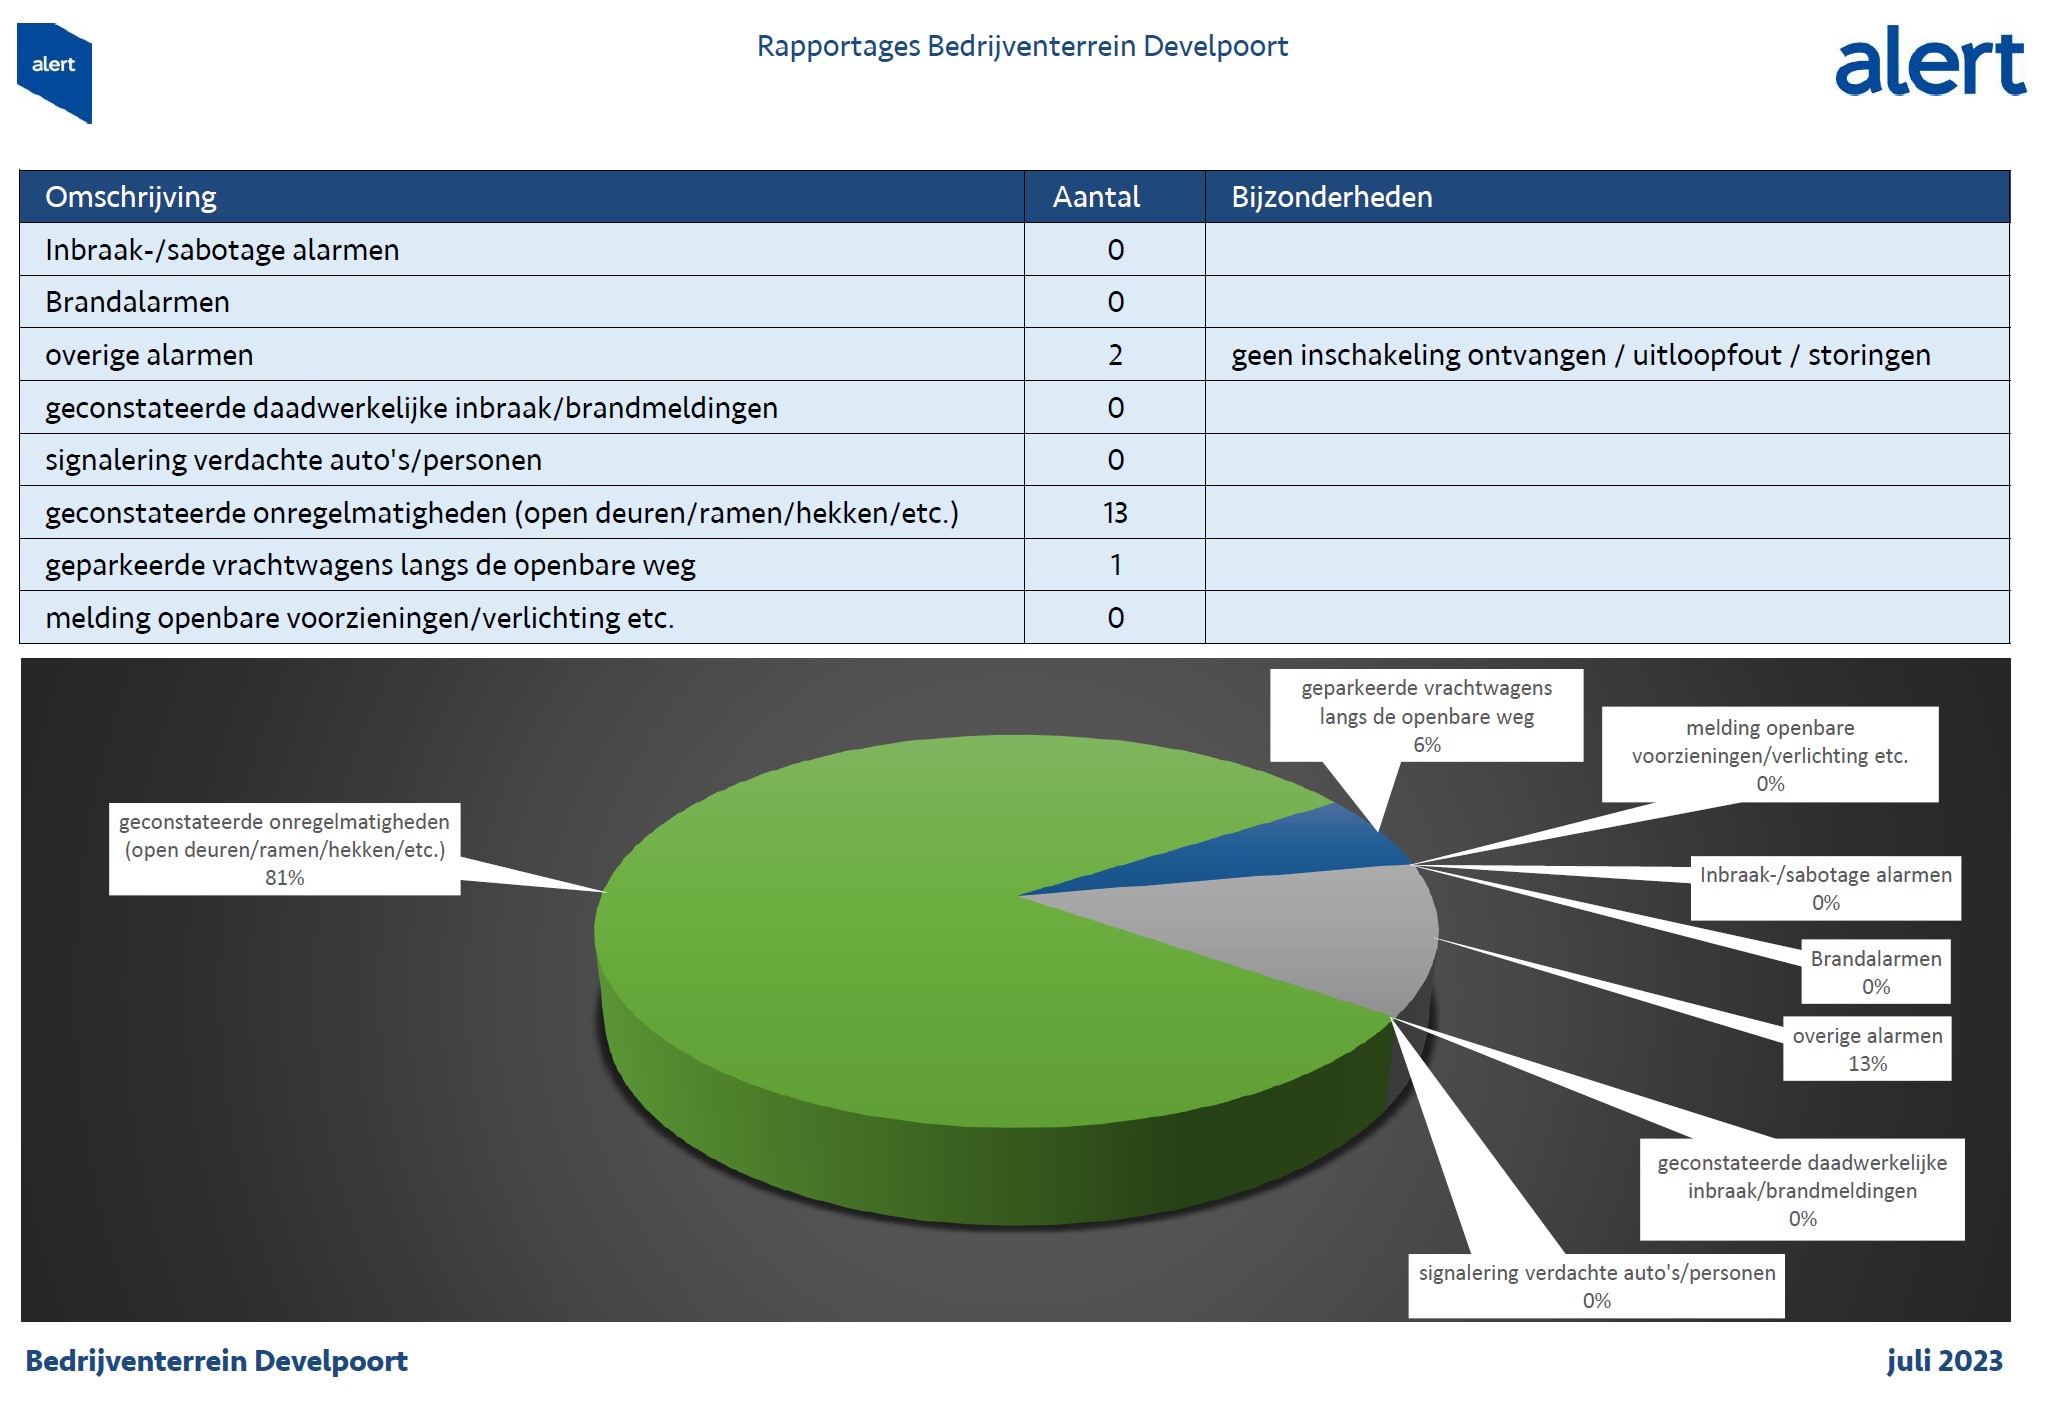Click the geparkeerde vrachtwagens 6% label

click(x=1426, y=716)
